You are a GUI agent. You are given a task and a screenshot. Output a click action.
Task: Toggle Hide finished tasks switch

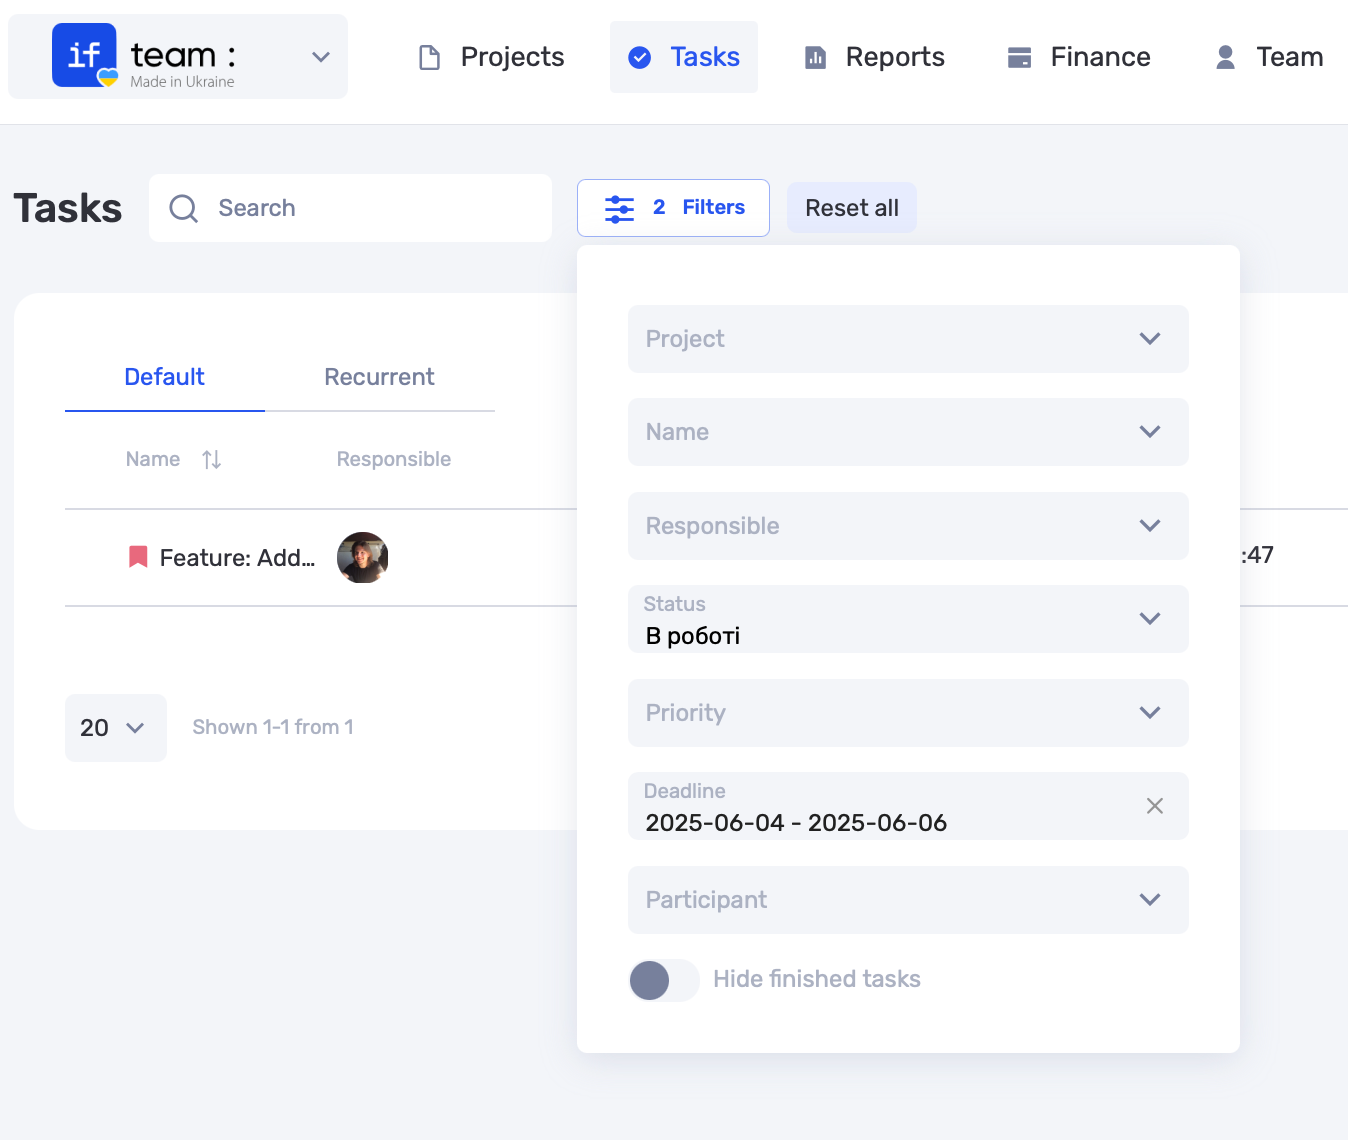[664, 980]
